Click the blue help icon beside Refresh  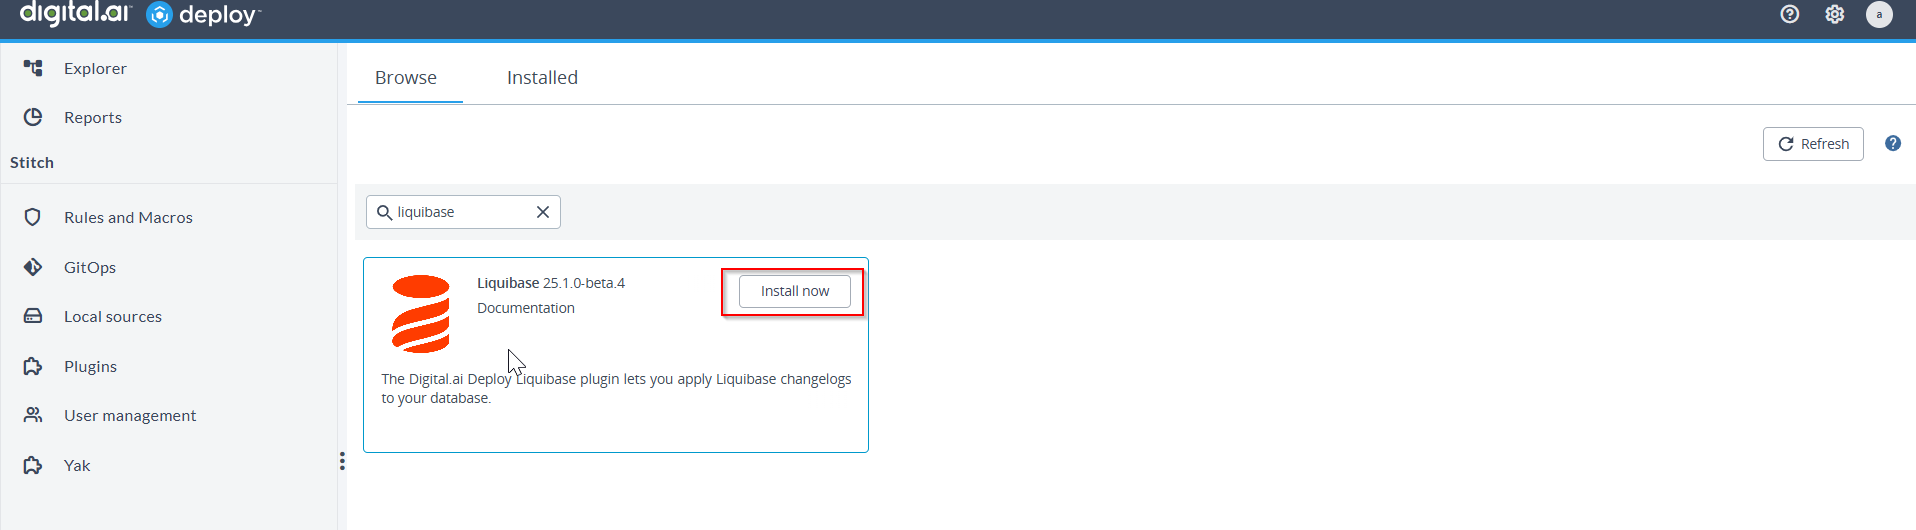(1893, 143)
